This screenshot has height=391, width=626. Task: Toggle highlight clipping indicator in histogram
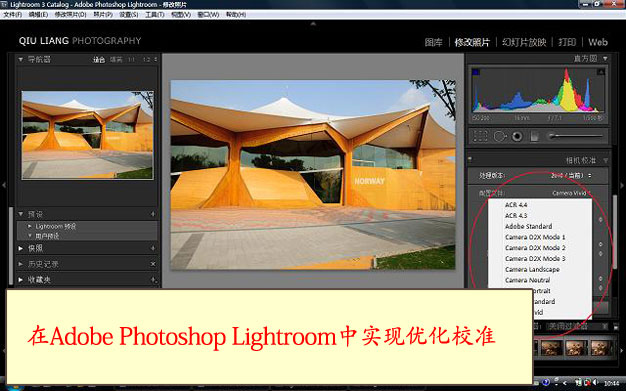pyautogui.click(x=600, y=72)
